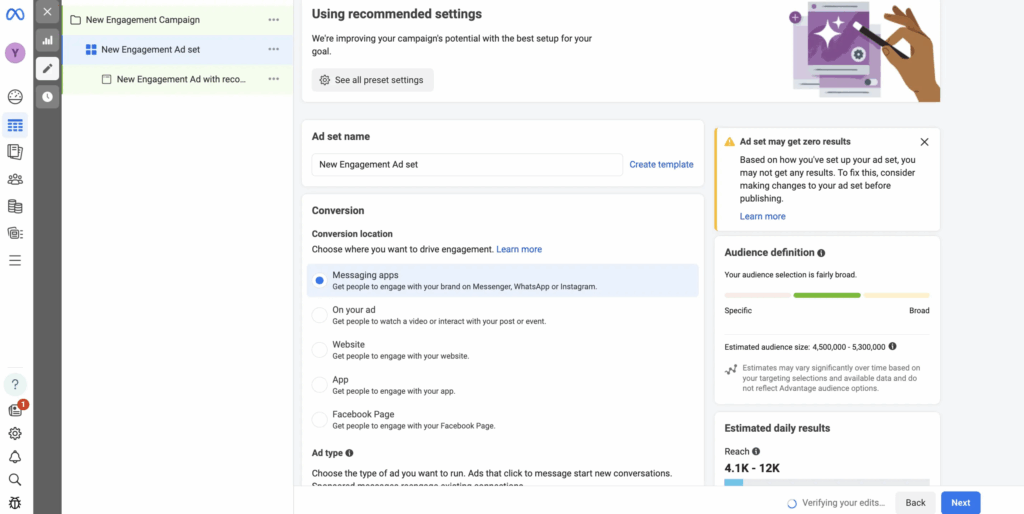Click the Next button
1024x514 pixels.
point(960,502)
